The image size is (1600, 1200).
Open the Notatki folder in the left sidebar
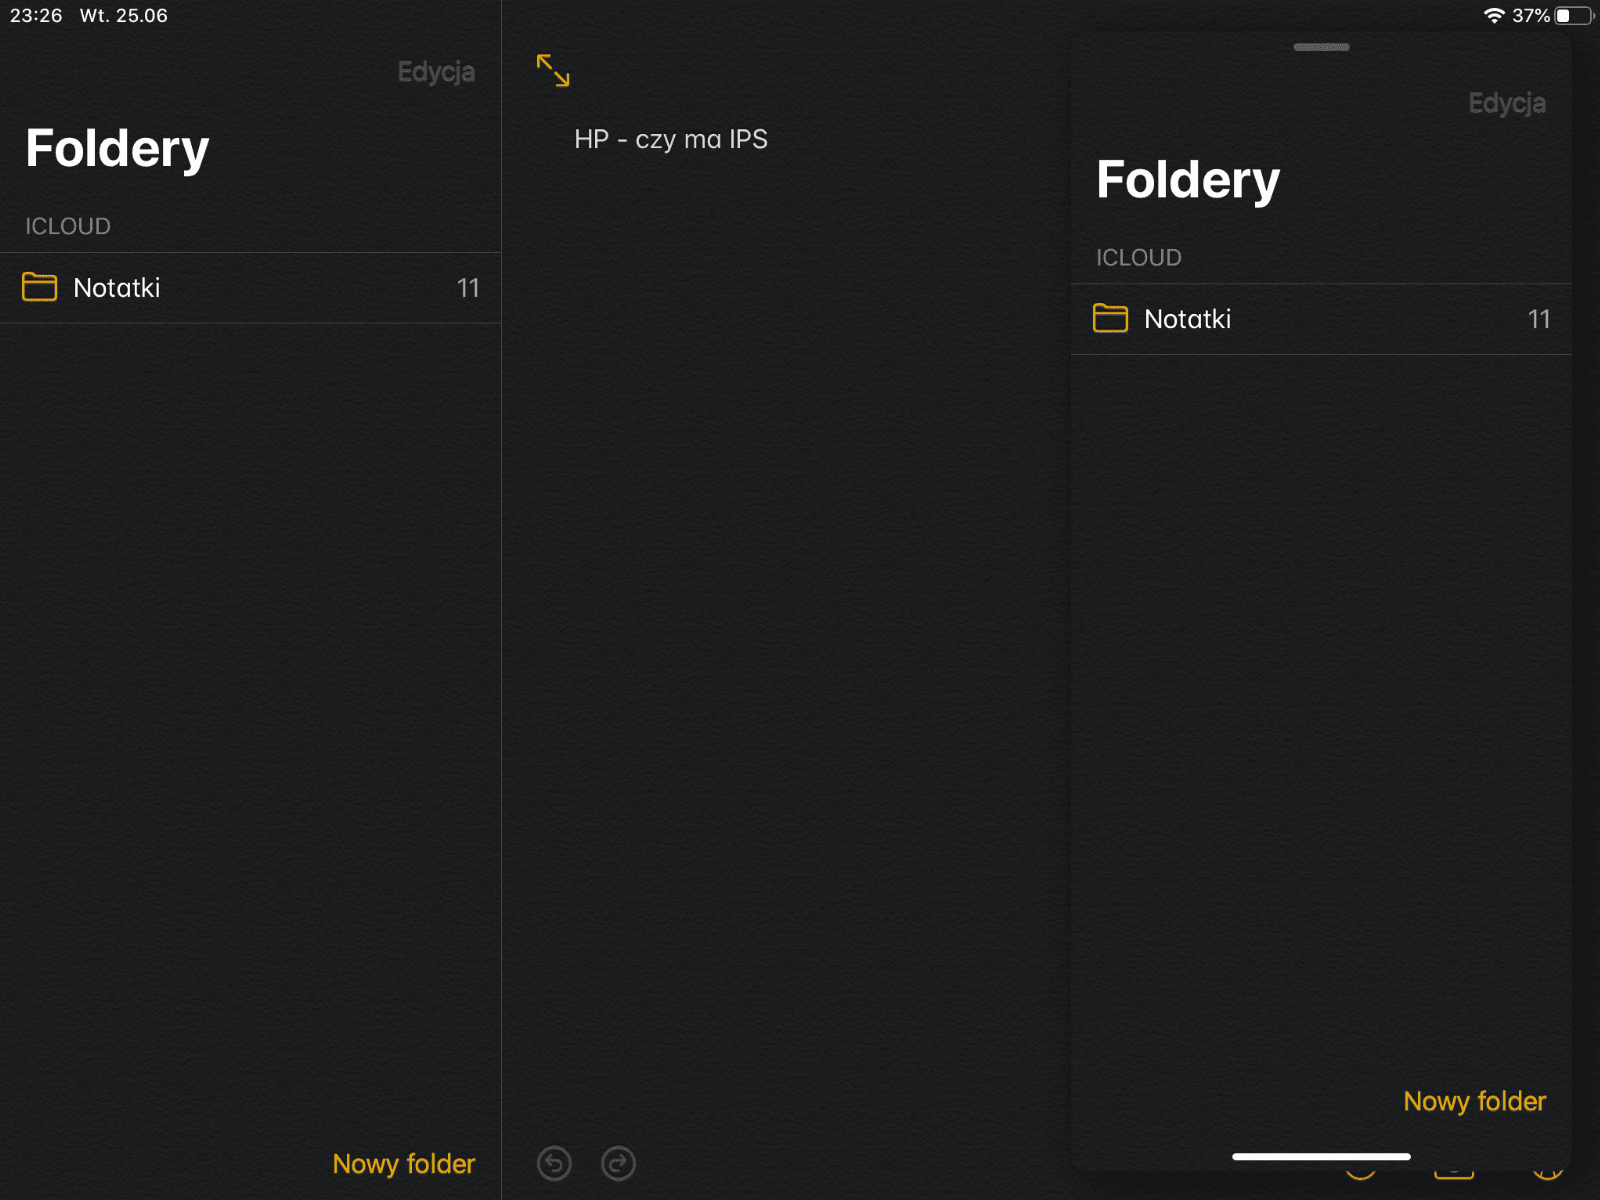(250, 288)
